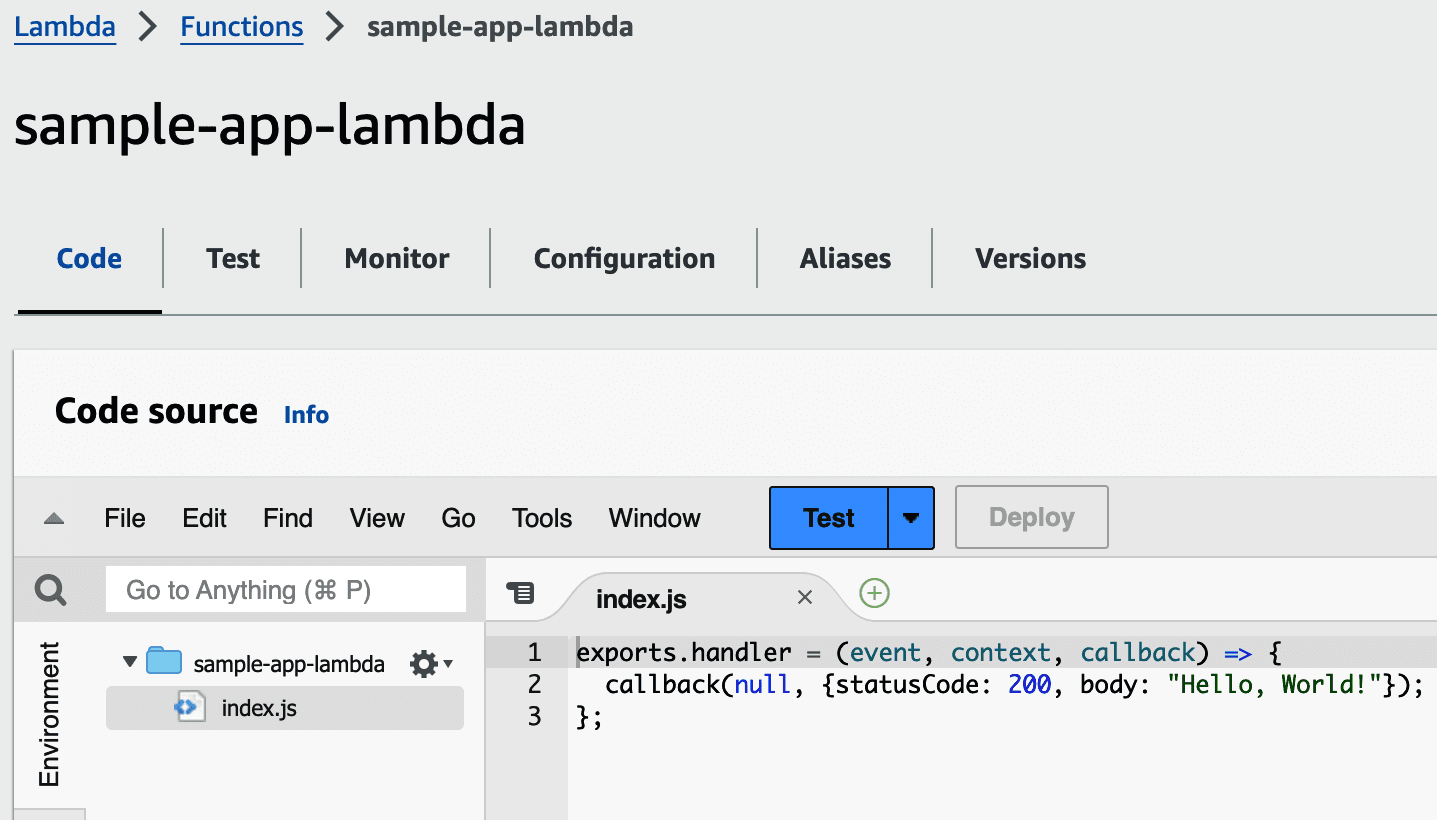Open the Go menu

[458, 518]
